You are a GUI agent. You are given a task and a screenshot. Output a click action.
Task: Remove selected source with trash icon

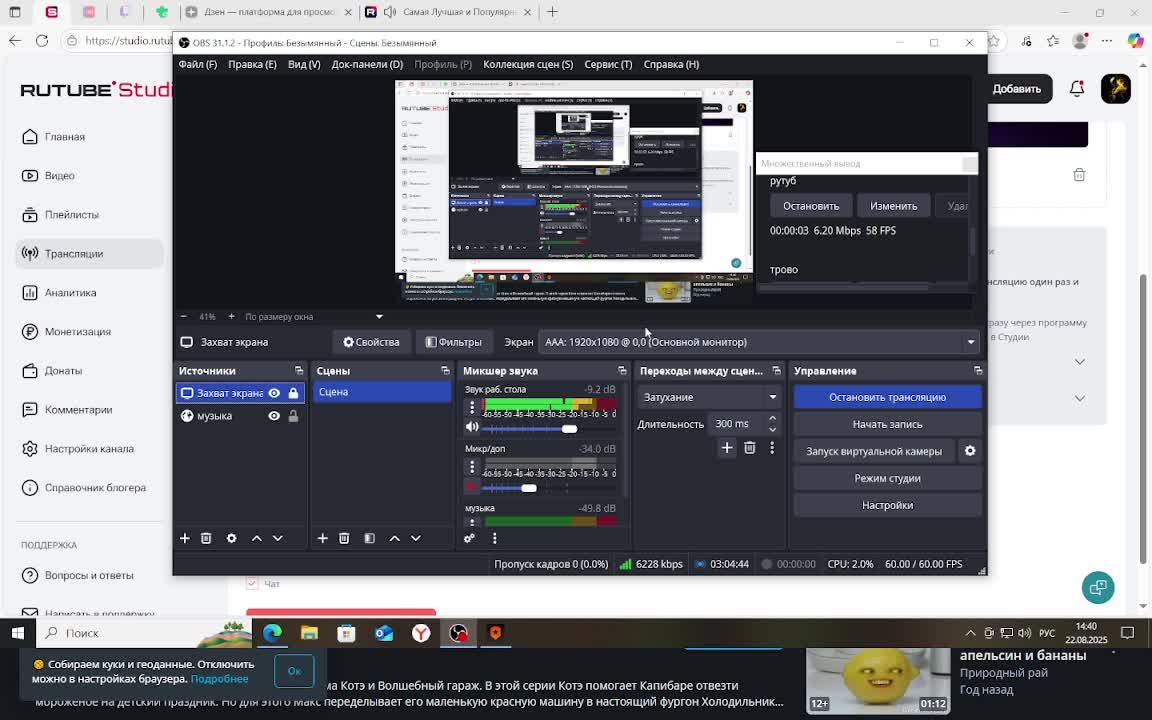tap(206, 539)
